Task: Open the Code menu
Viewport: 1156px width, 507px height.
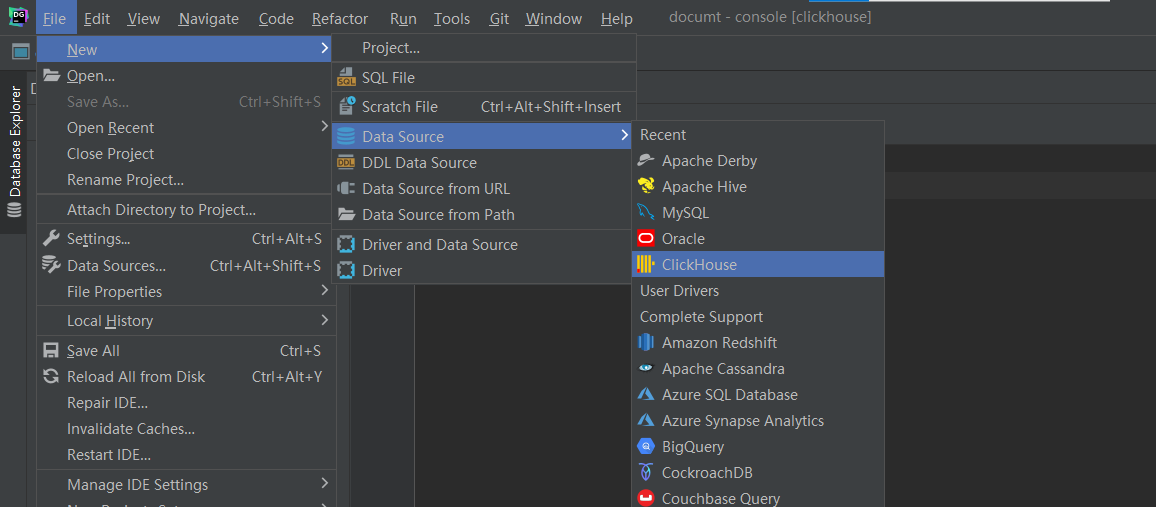Action: (x=276, y=18)
